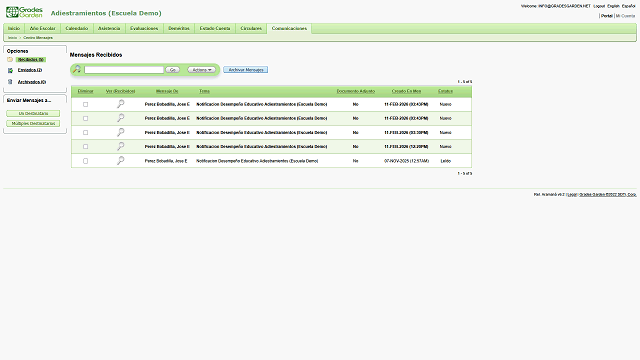The height and width of the screenshot is (360, 640).
Task: Sort by the Mensaje De column header
Action: point(167,91)
